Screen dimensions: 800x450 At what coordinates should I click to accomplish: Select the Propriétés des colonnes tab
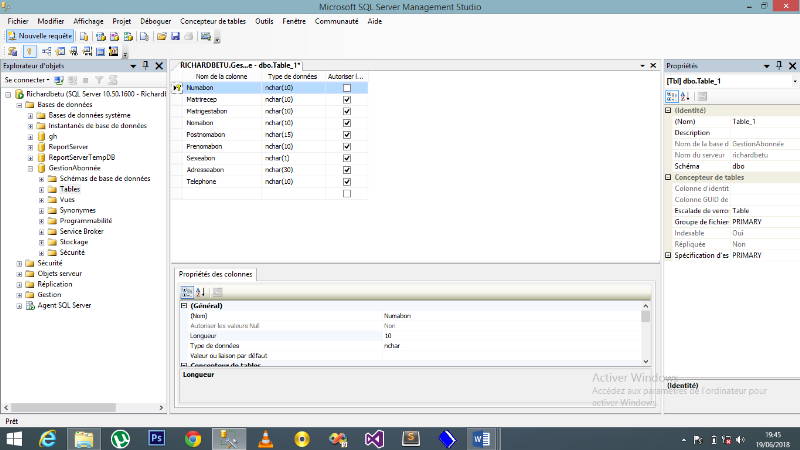[216, 274]
